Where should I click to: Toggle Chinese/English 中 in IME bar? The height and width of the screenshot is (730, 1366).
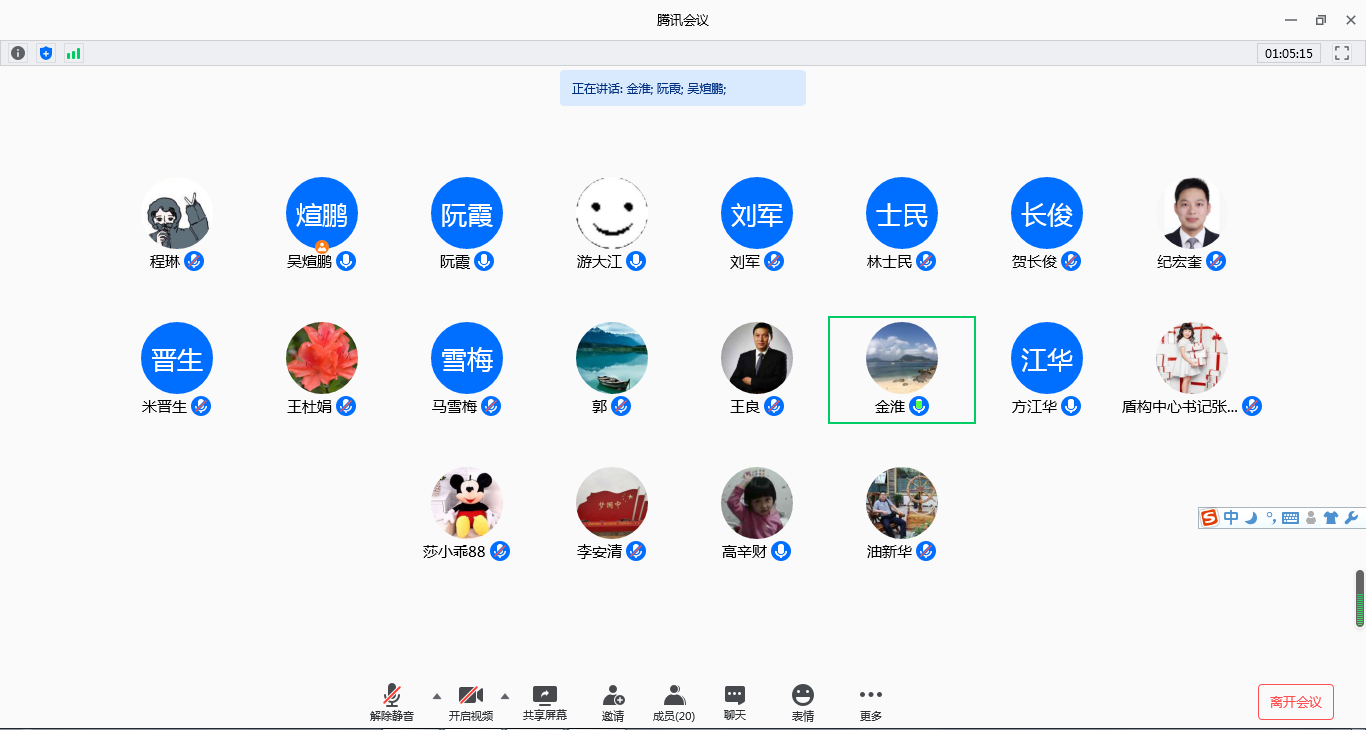(1231, 517)
